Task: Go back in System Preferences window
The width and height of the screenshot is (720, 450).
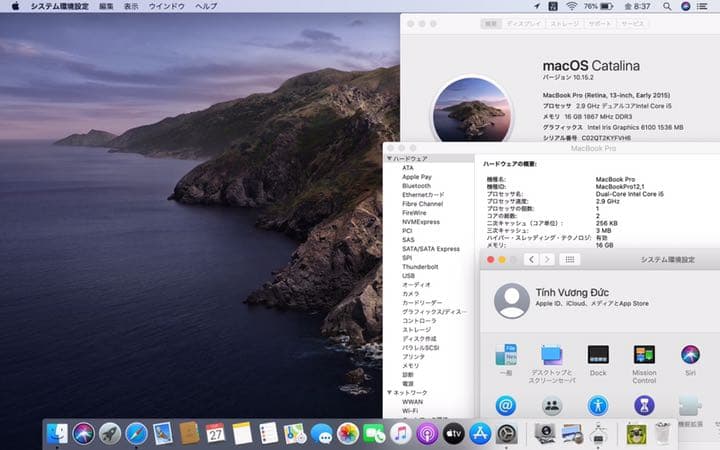Action: pyautogui.click(x=531, y=259)
